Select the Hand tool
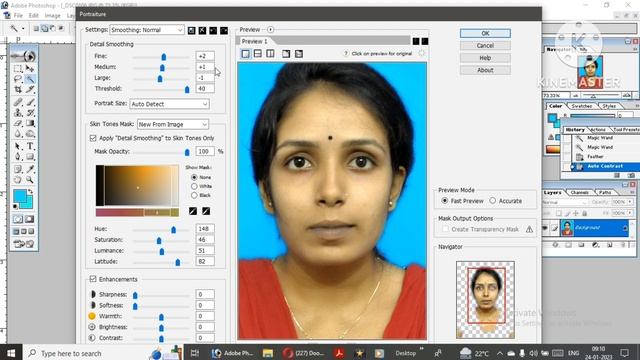 [x=18, y=180]
